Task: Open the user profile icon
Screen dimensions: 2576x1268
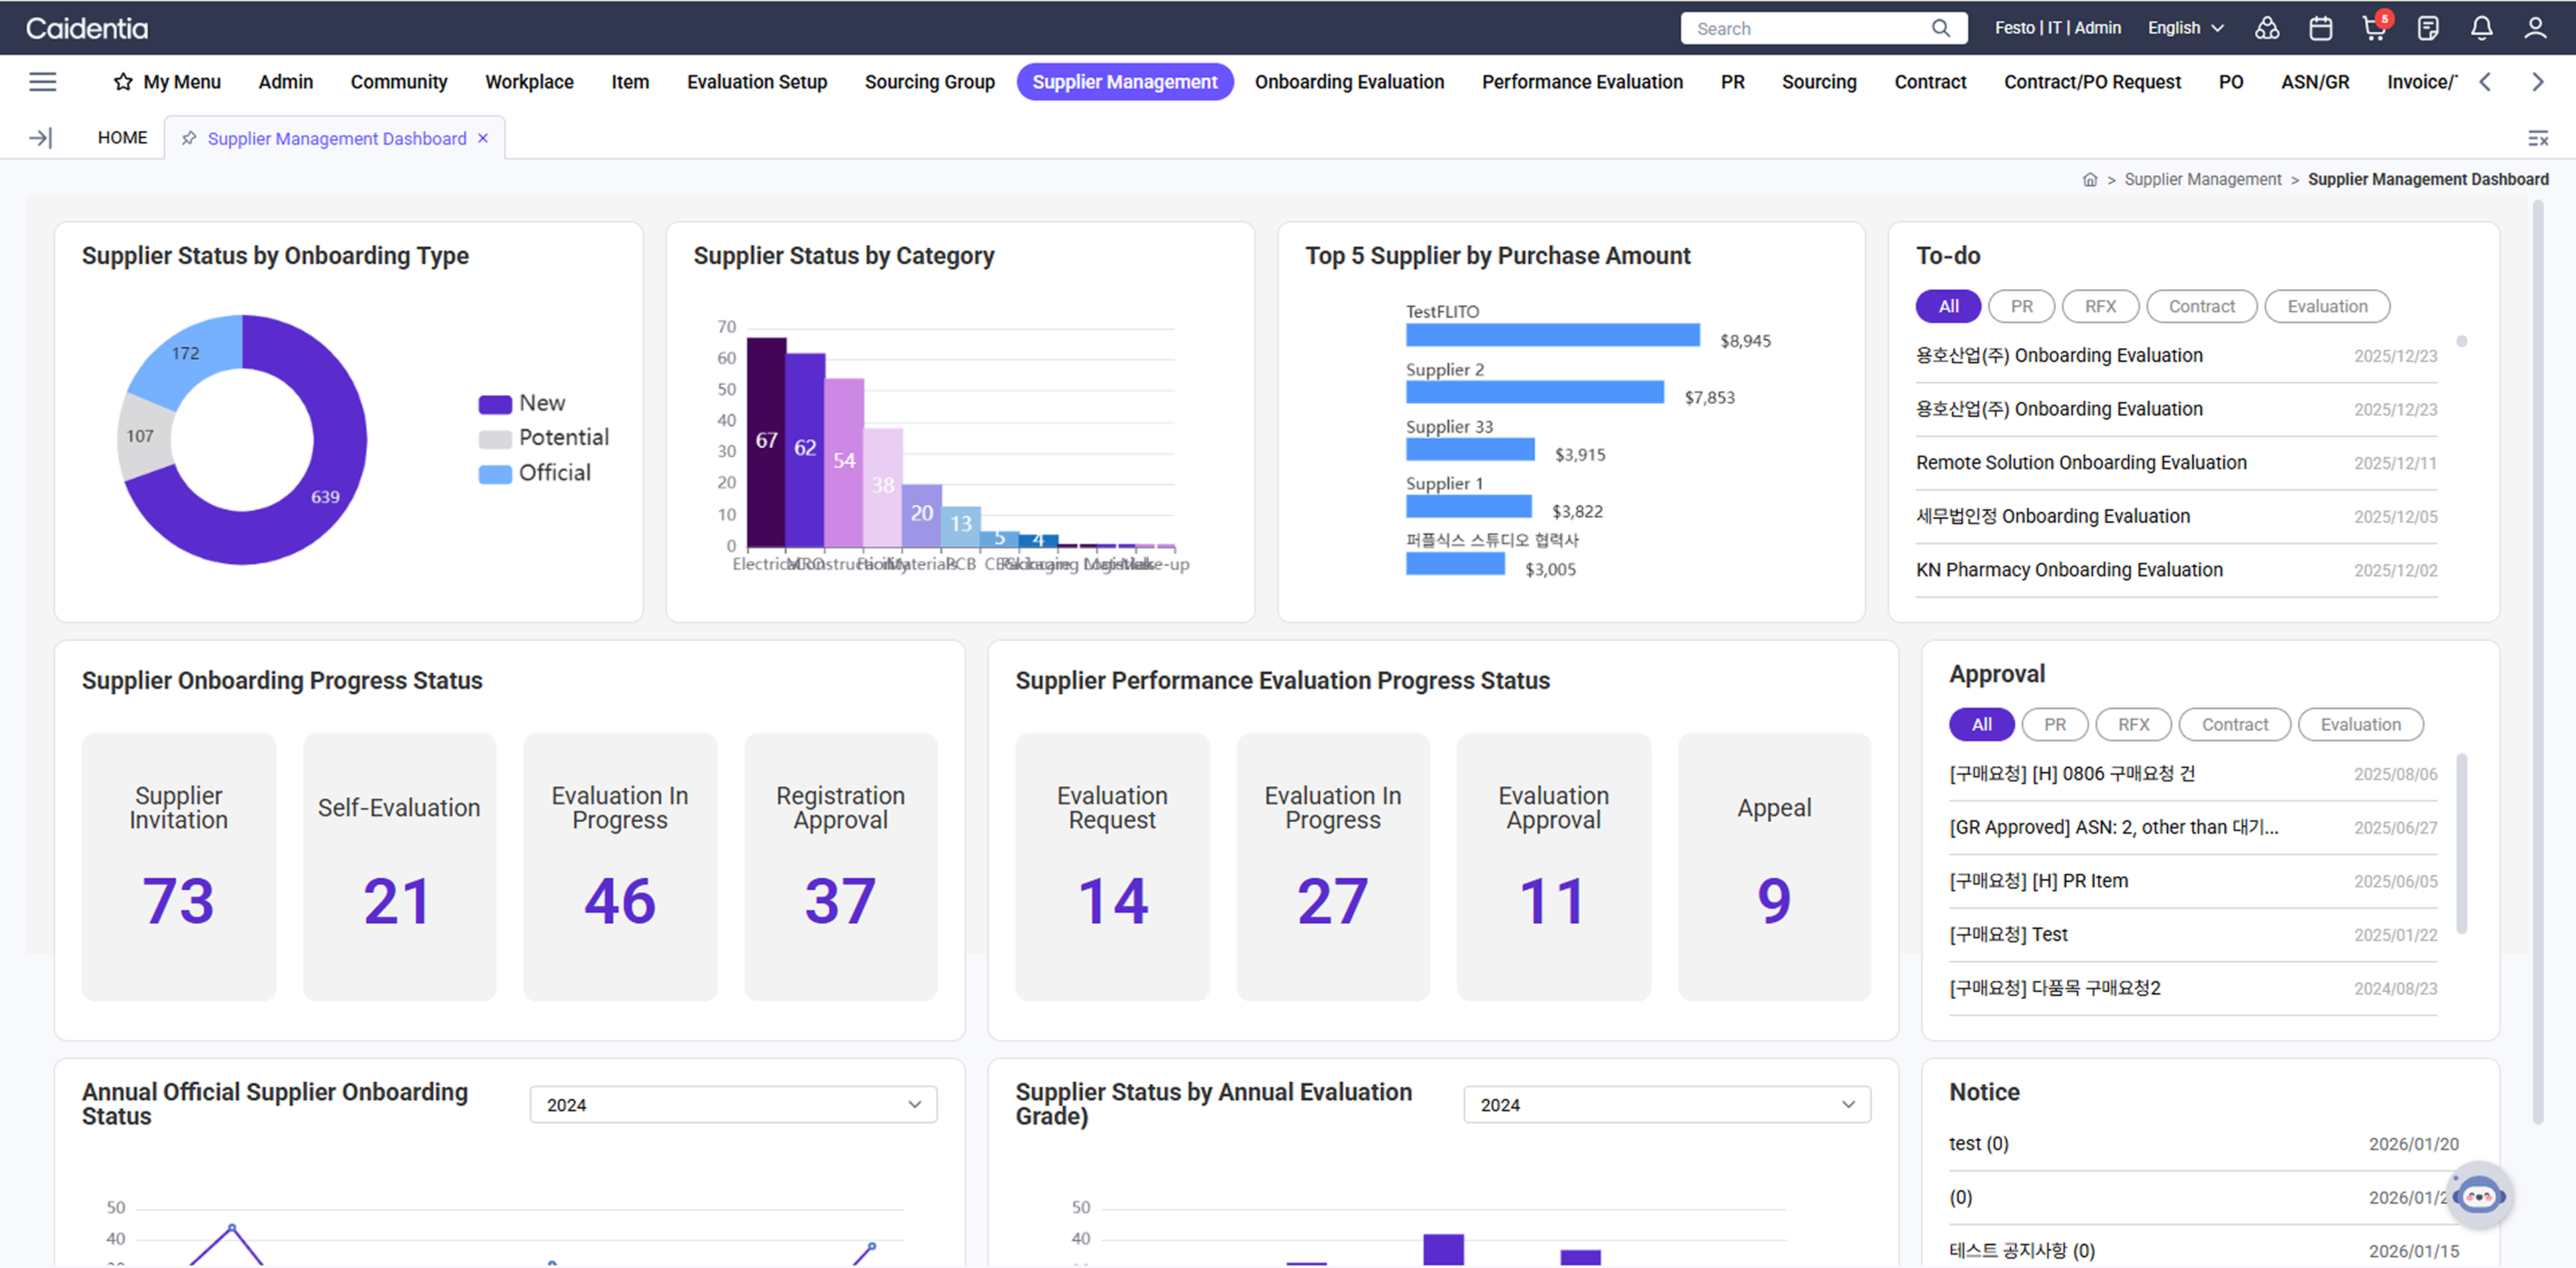Action: pos(2534,28)
